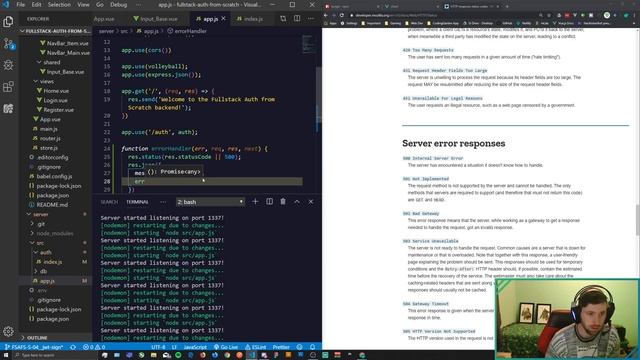
Task: Open errors and warnings count in the status bar
Action: pos(94,347)
